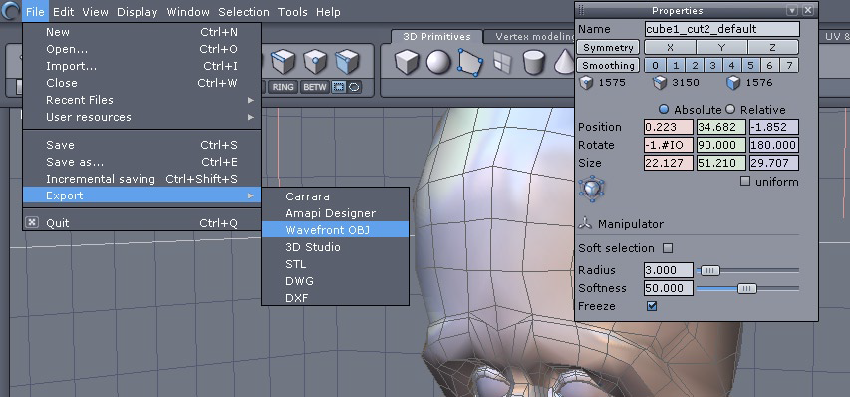Click the cone primitive icon
Screen dimensions: 850x397
tap(563, 62)
